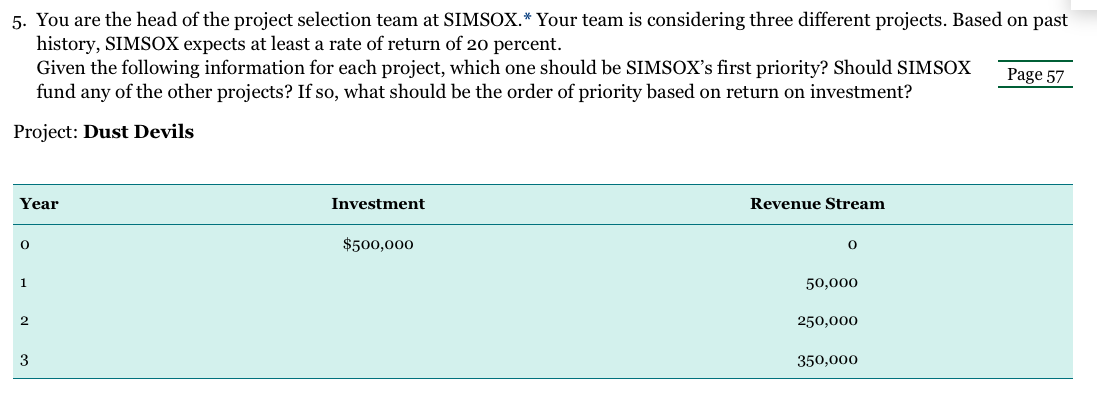Click the Page 57 marker
The height and width of the screenshot is (411, 1097).
pos(1035,74)
